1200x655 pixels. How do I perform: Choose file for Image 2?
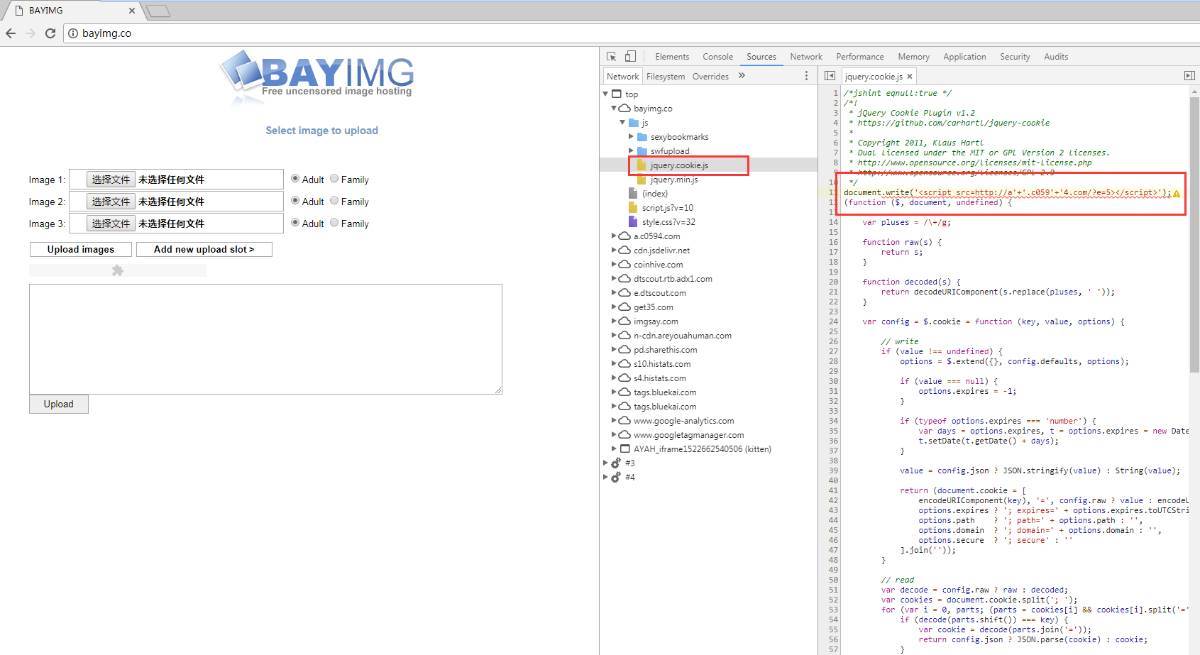pos(110,201)
